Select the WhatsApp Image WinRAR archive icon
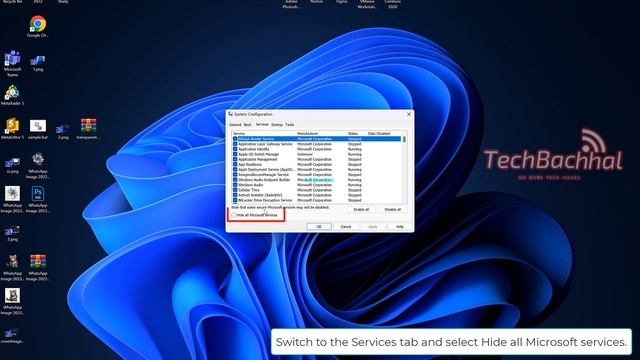The width and height of the screenshot is (640, 360). point(38,268)
